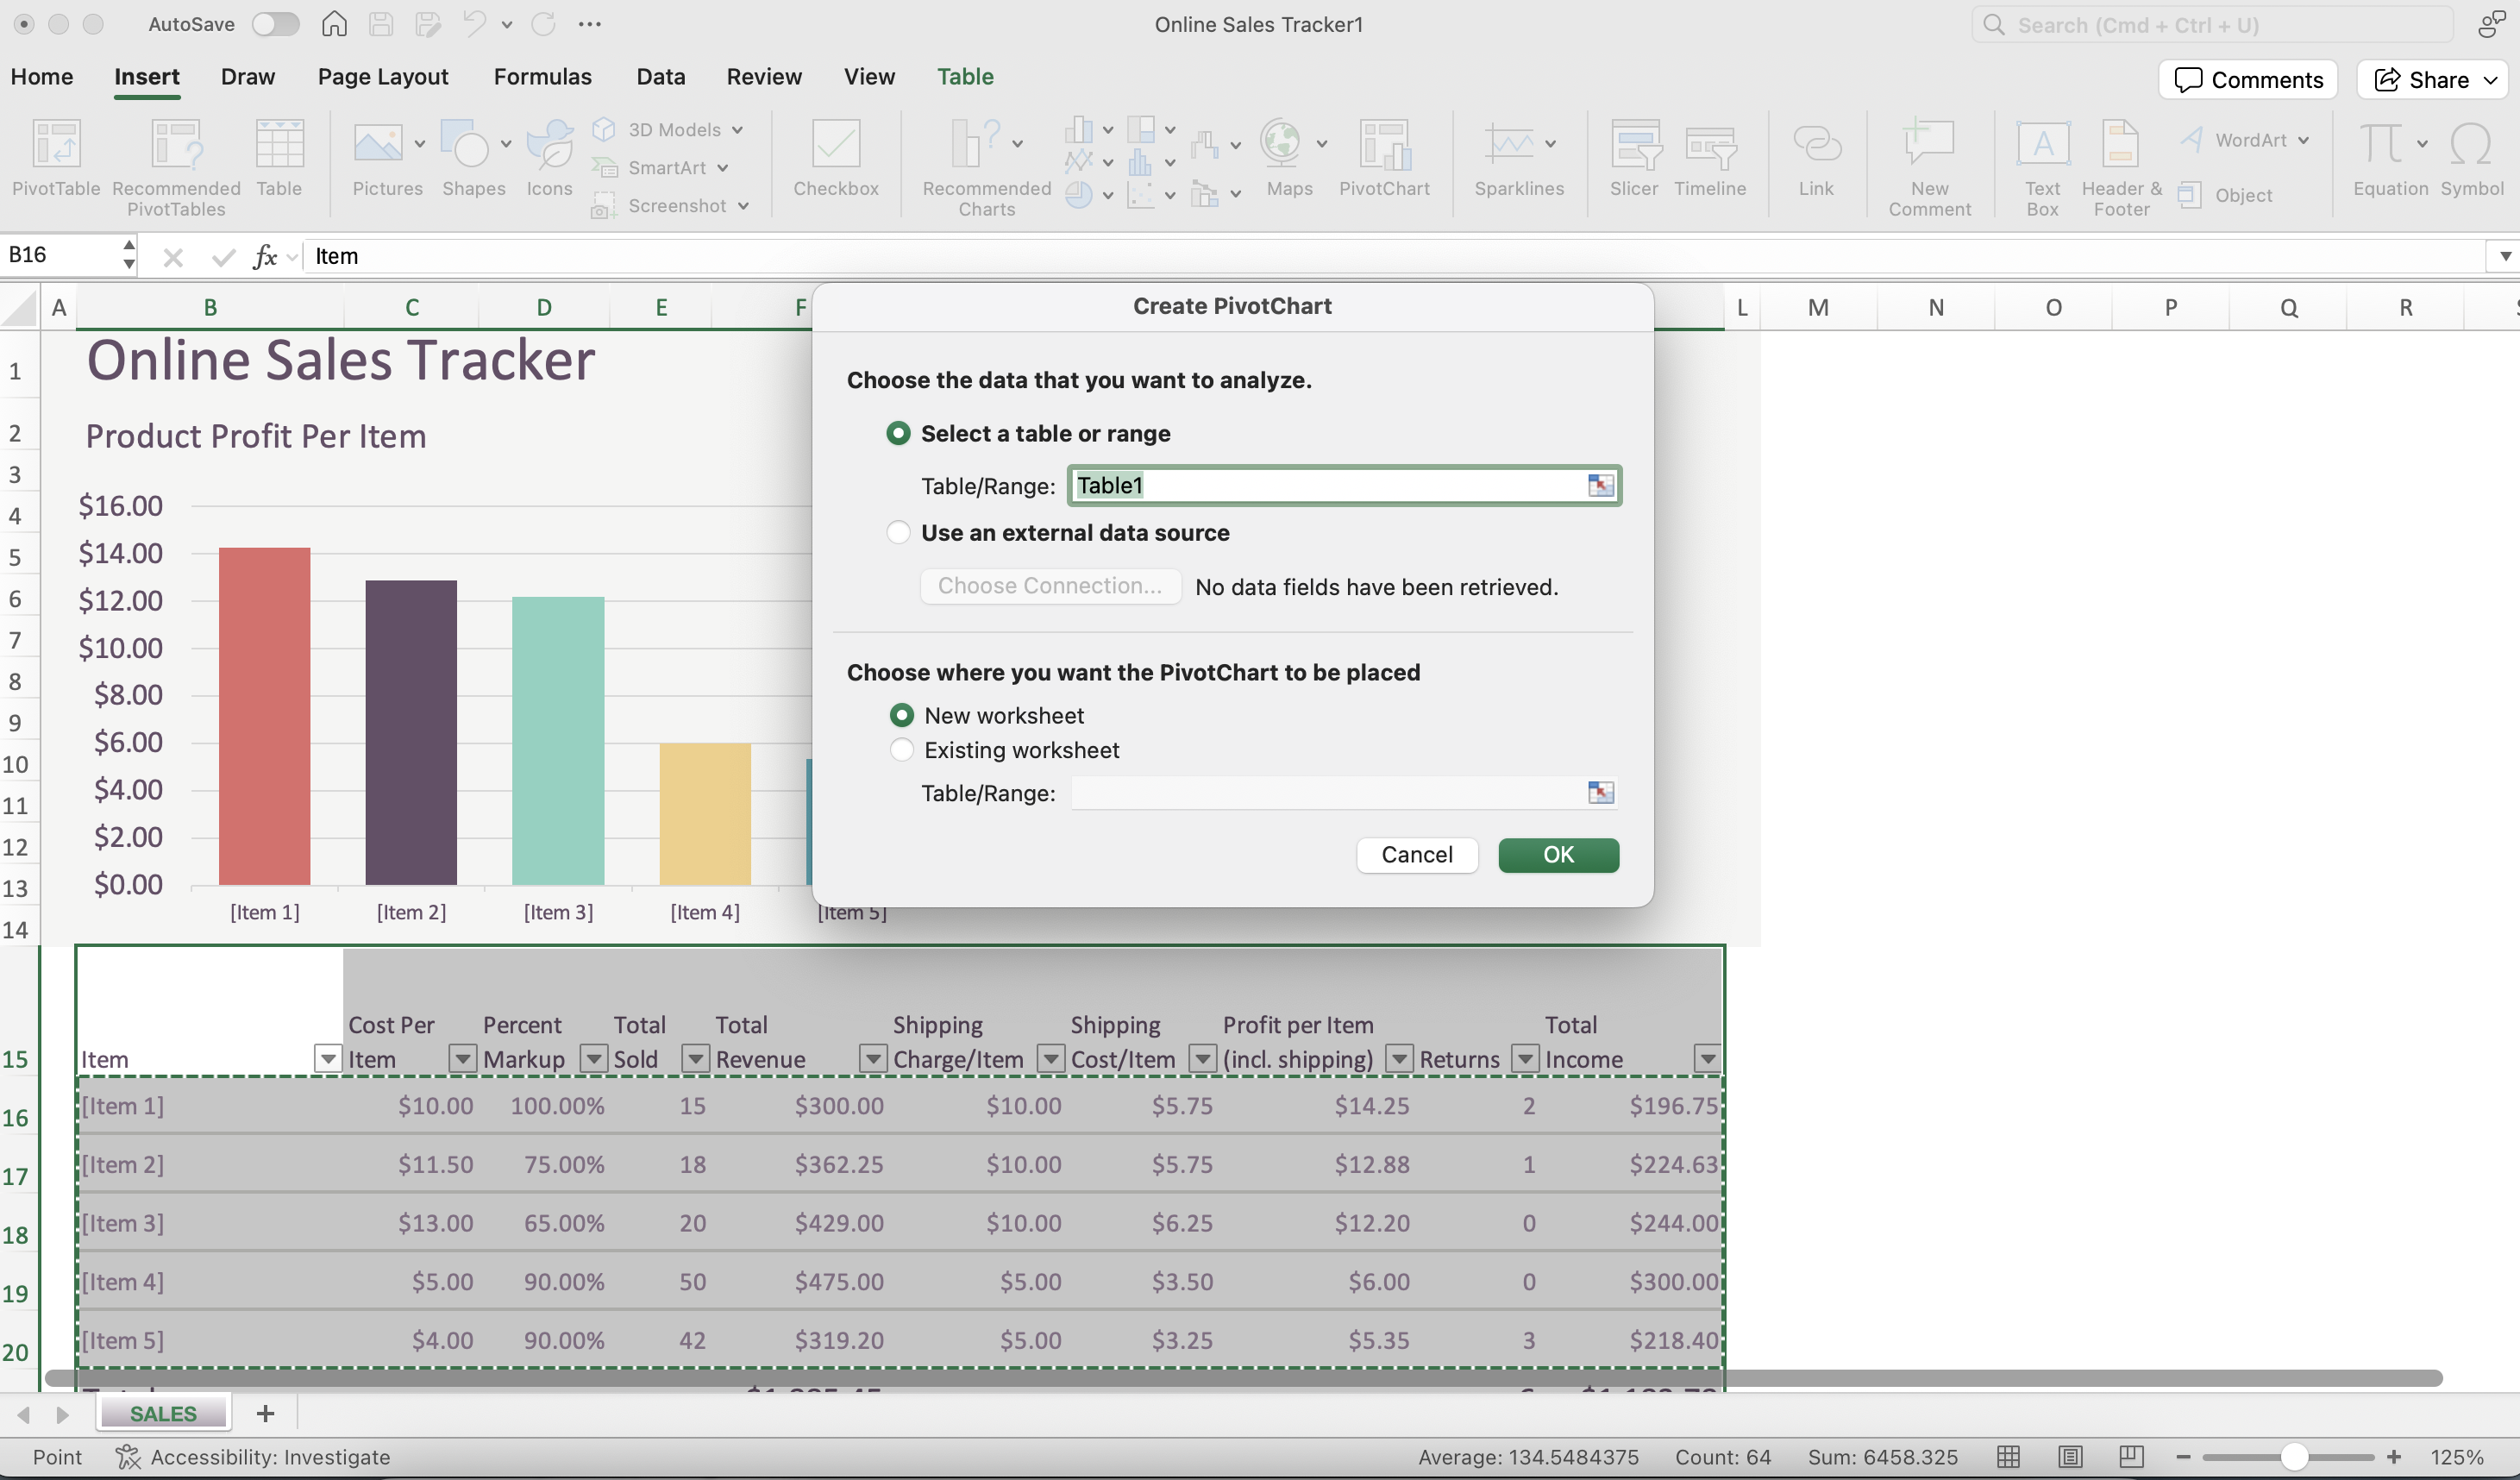This screenshot has width=2520, height=1480.
Task: Select the SALES sheet tab
Action: tap(163, 1413)
